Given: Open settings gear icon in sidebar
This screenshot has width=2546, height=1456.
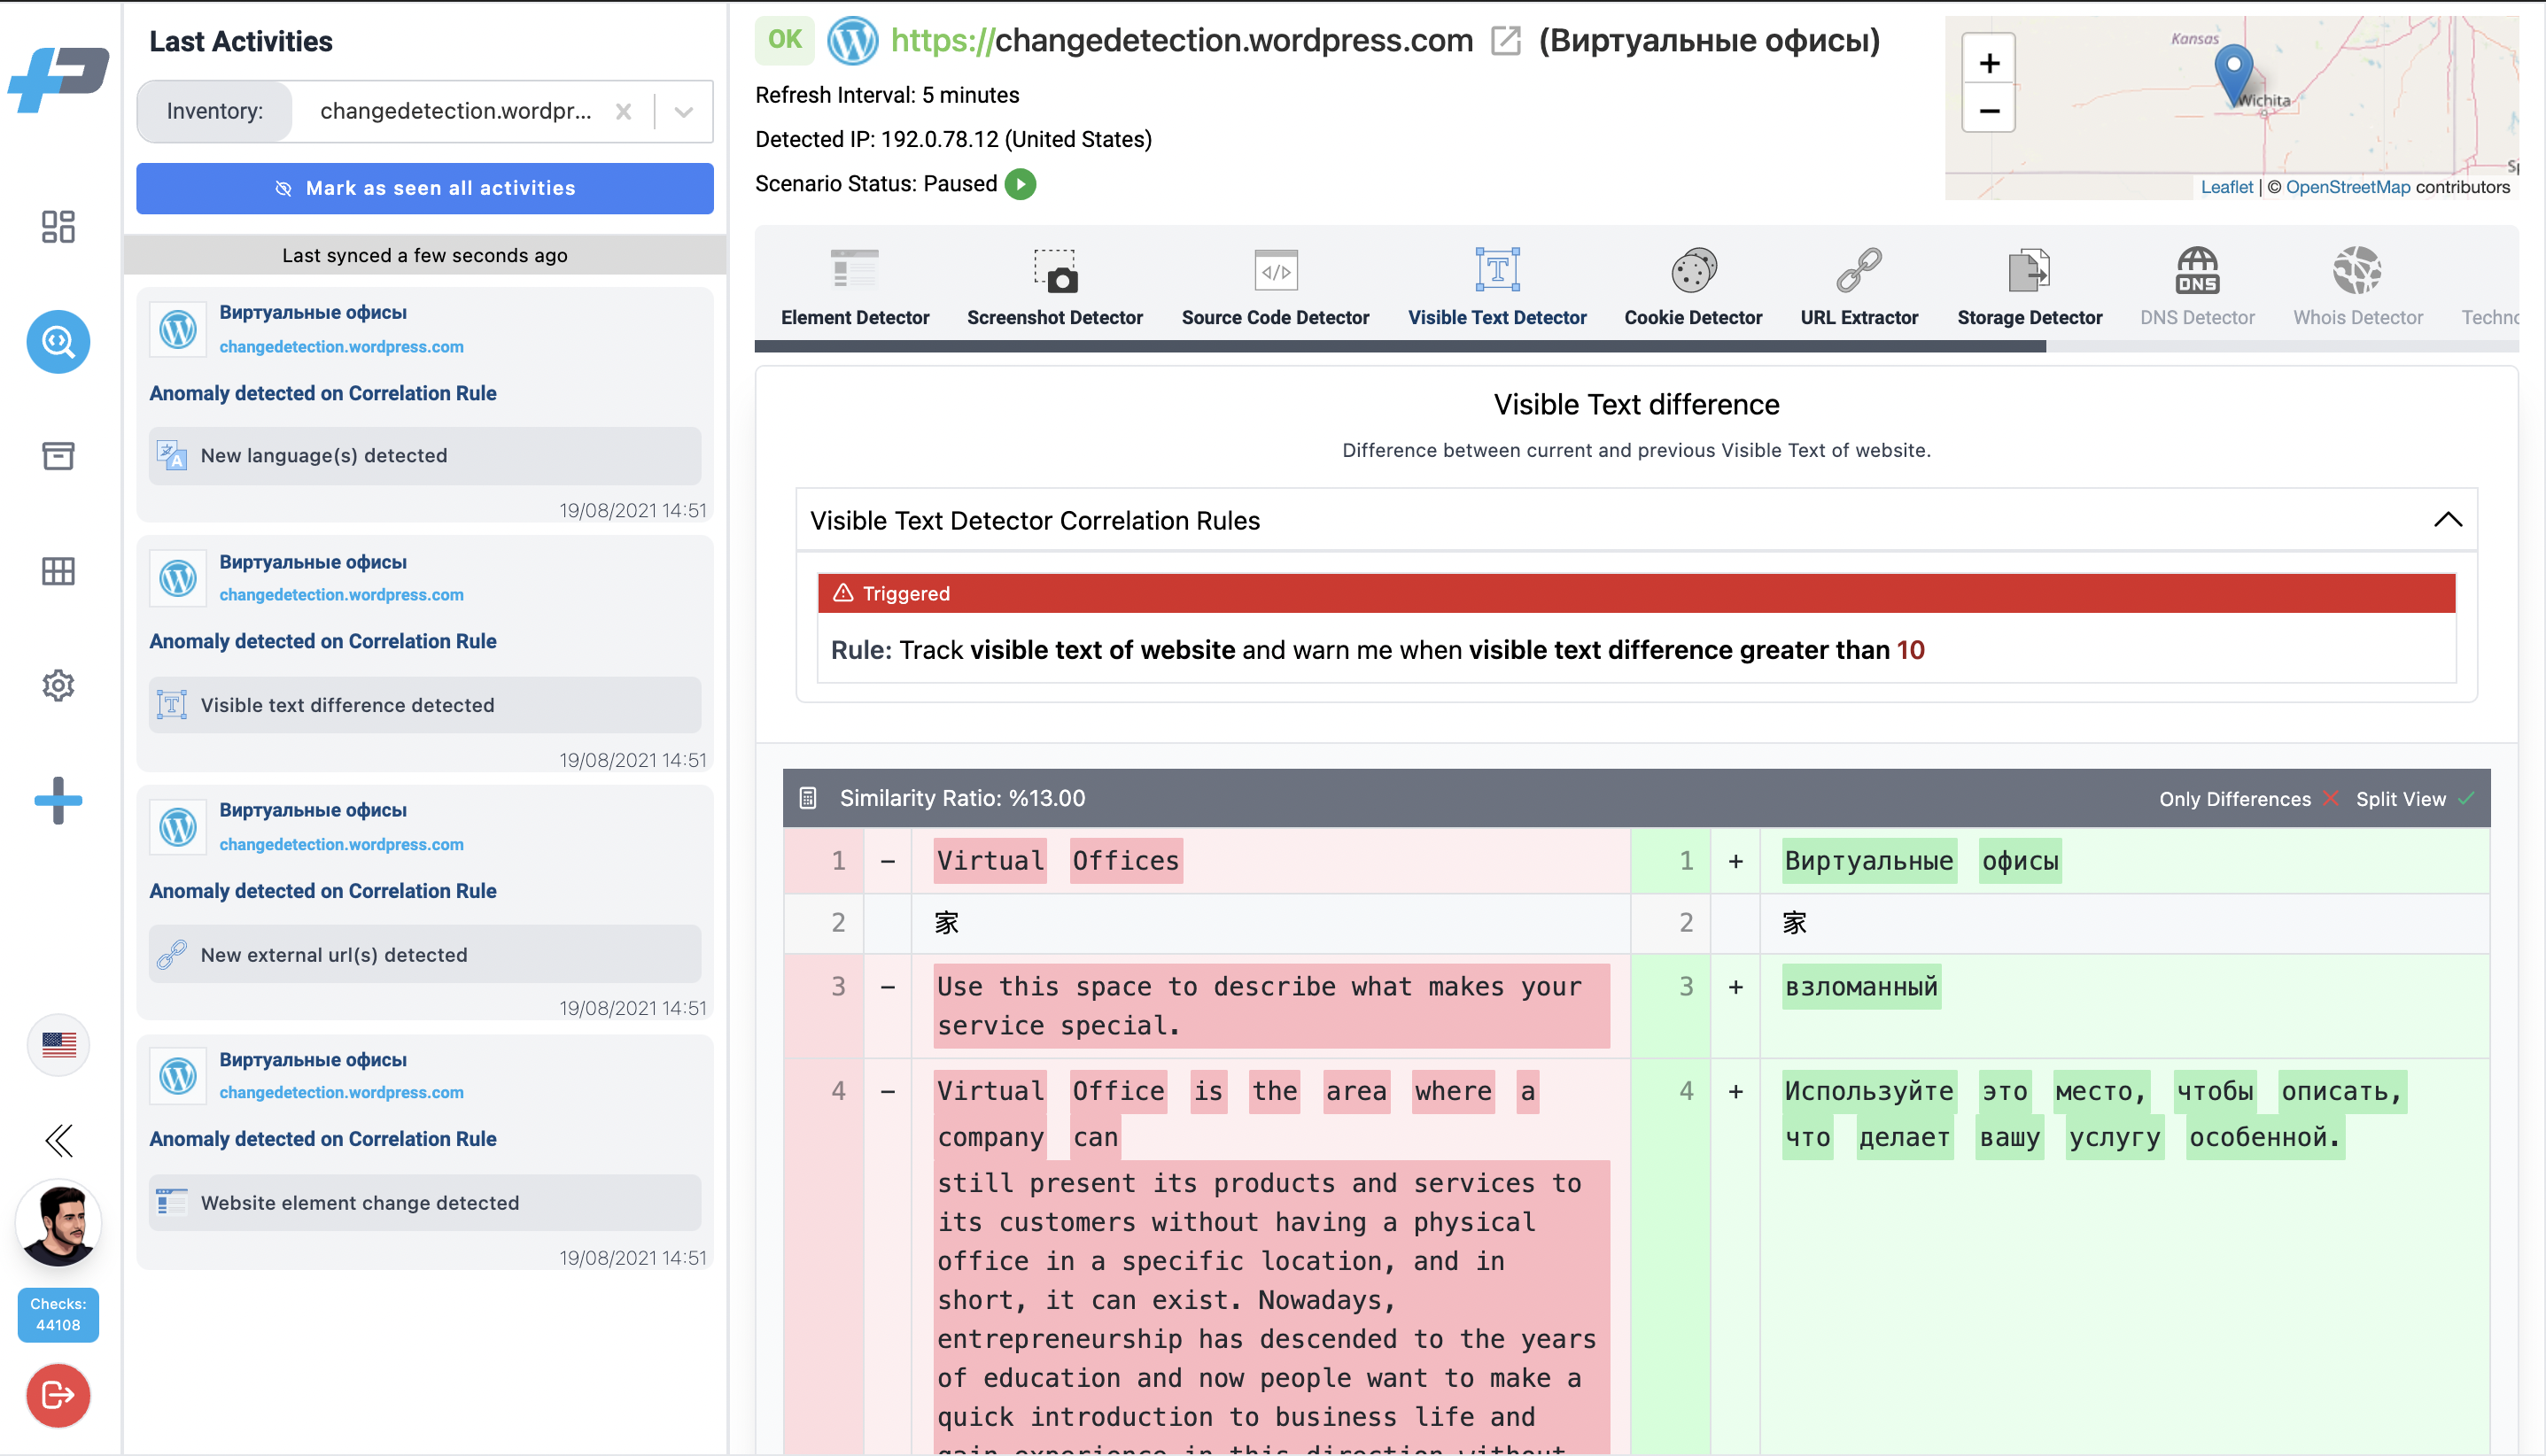Looking at the screenshot, I should [58, 686].
